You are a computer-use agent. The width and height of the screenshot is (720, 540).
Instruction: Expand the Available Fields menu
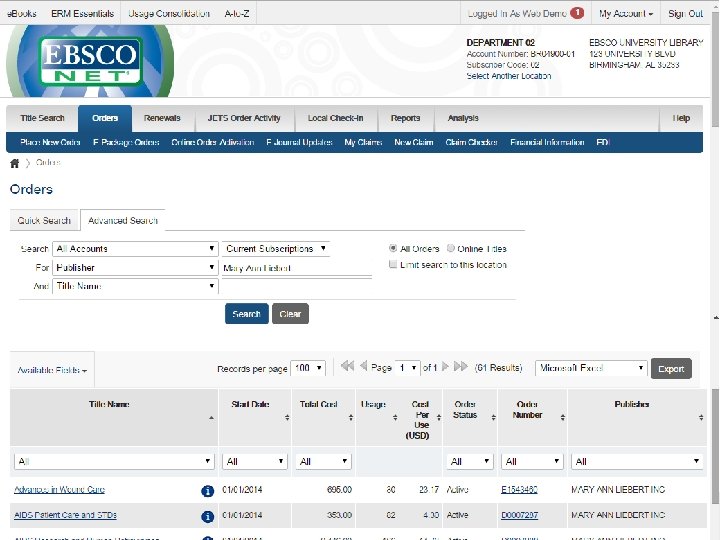coord(52,370)
